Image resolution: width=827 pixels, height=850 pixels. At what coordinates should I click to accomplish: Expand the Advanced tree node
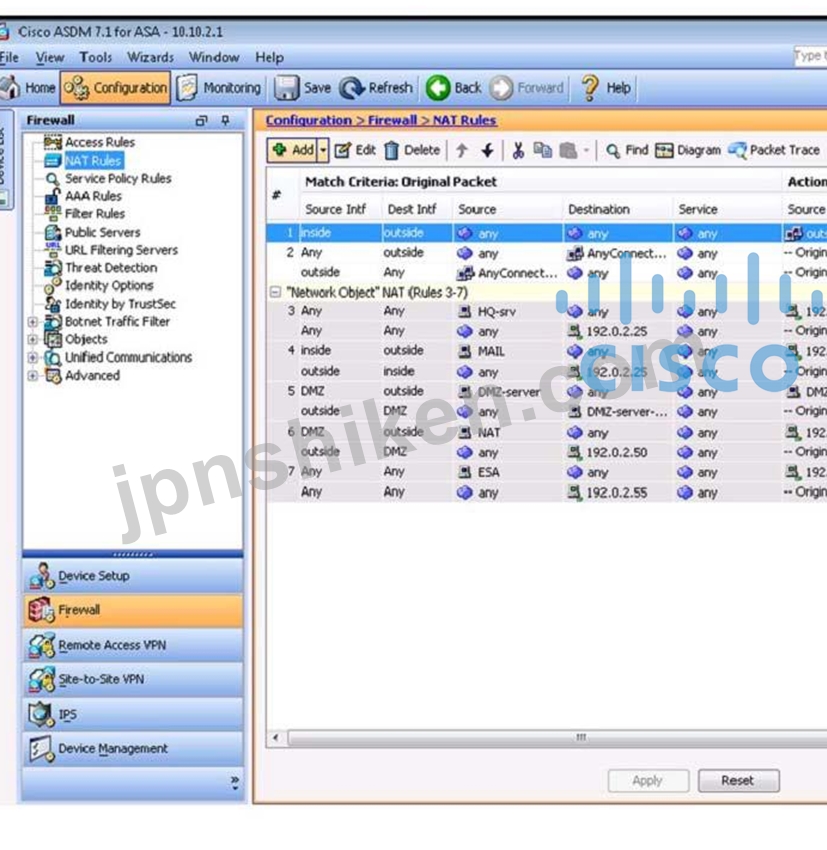coord(33,376)
